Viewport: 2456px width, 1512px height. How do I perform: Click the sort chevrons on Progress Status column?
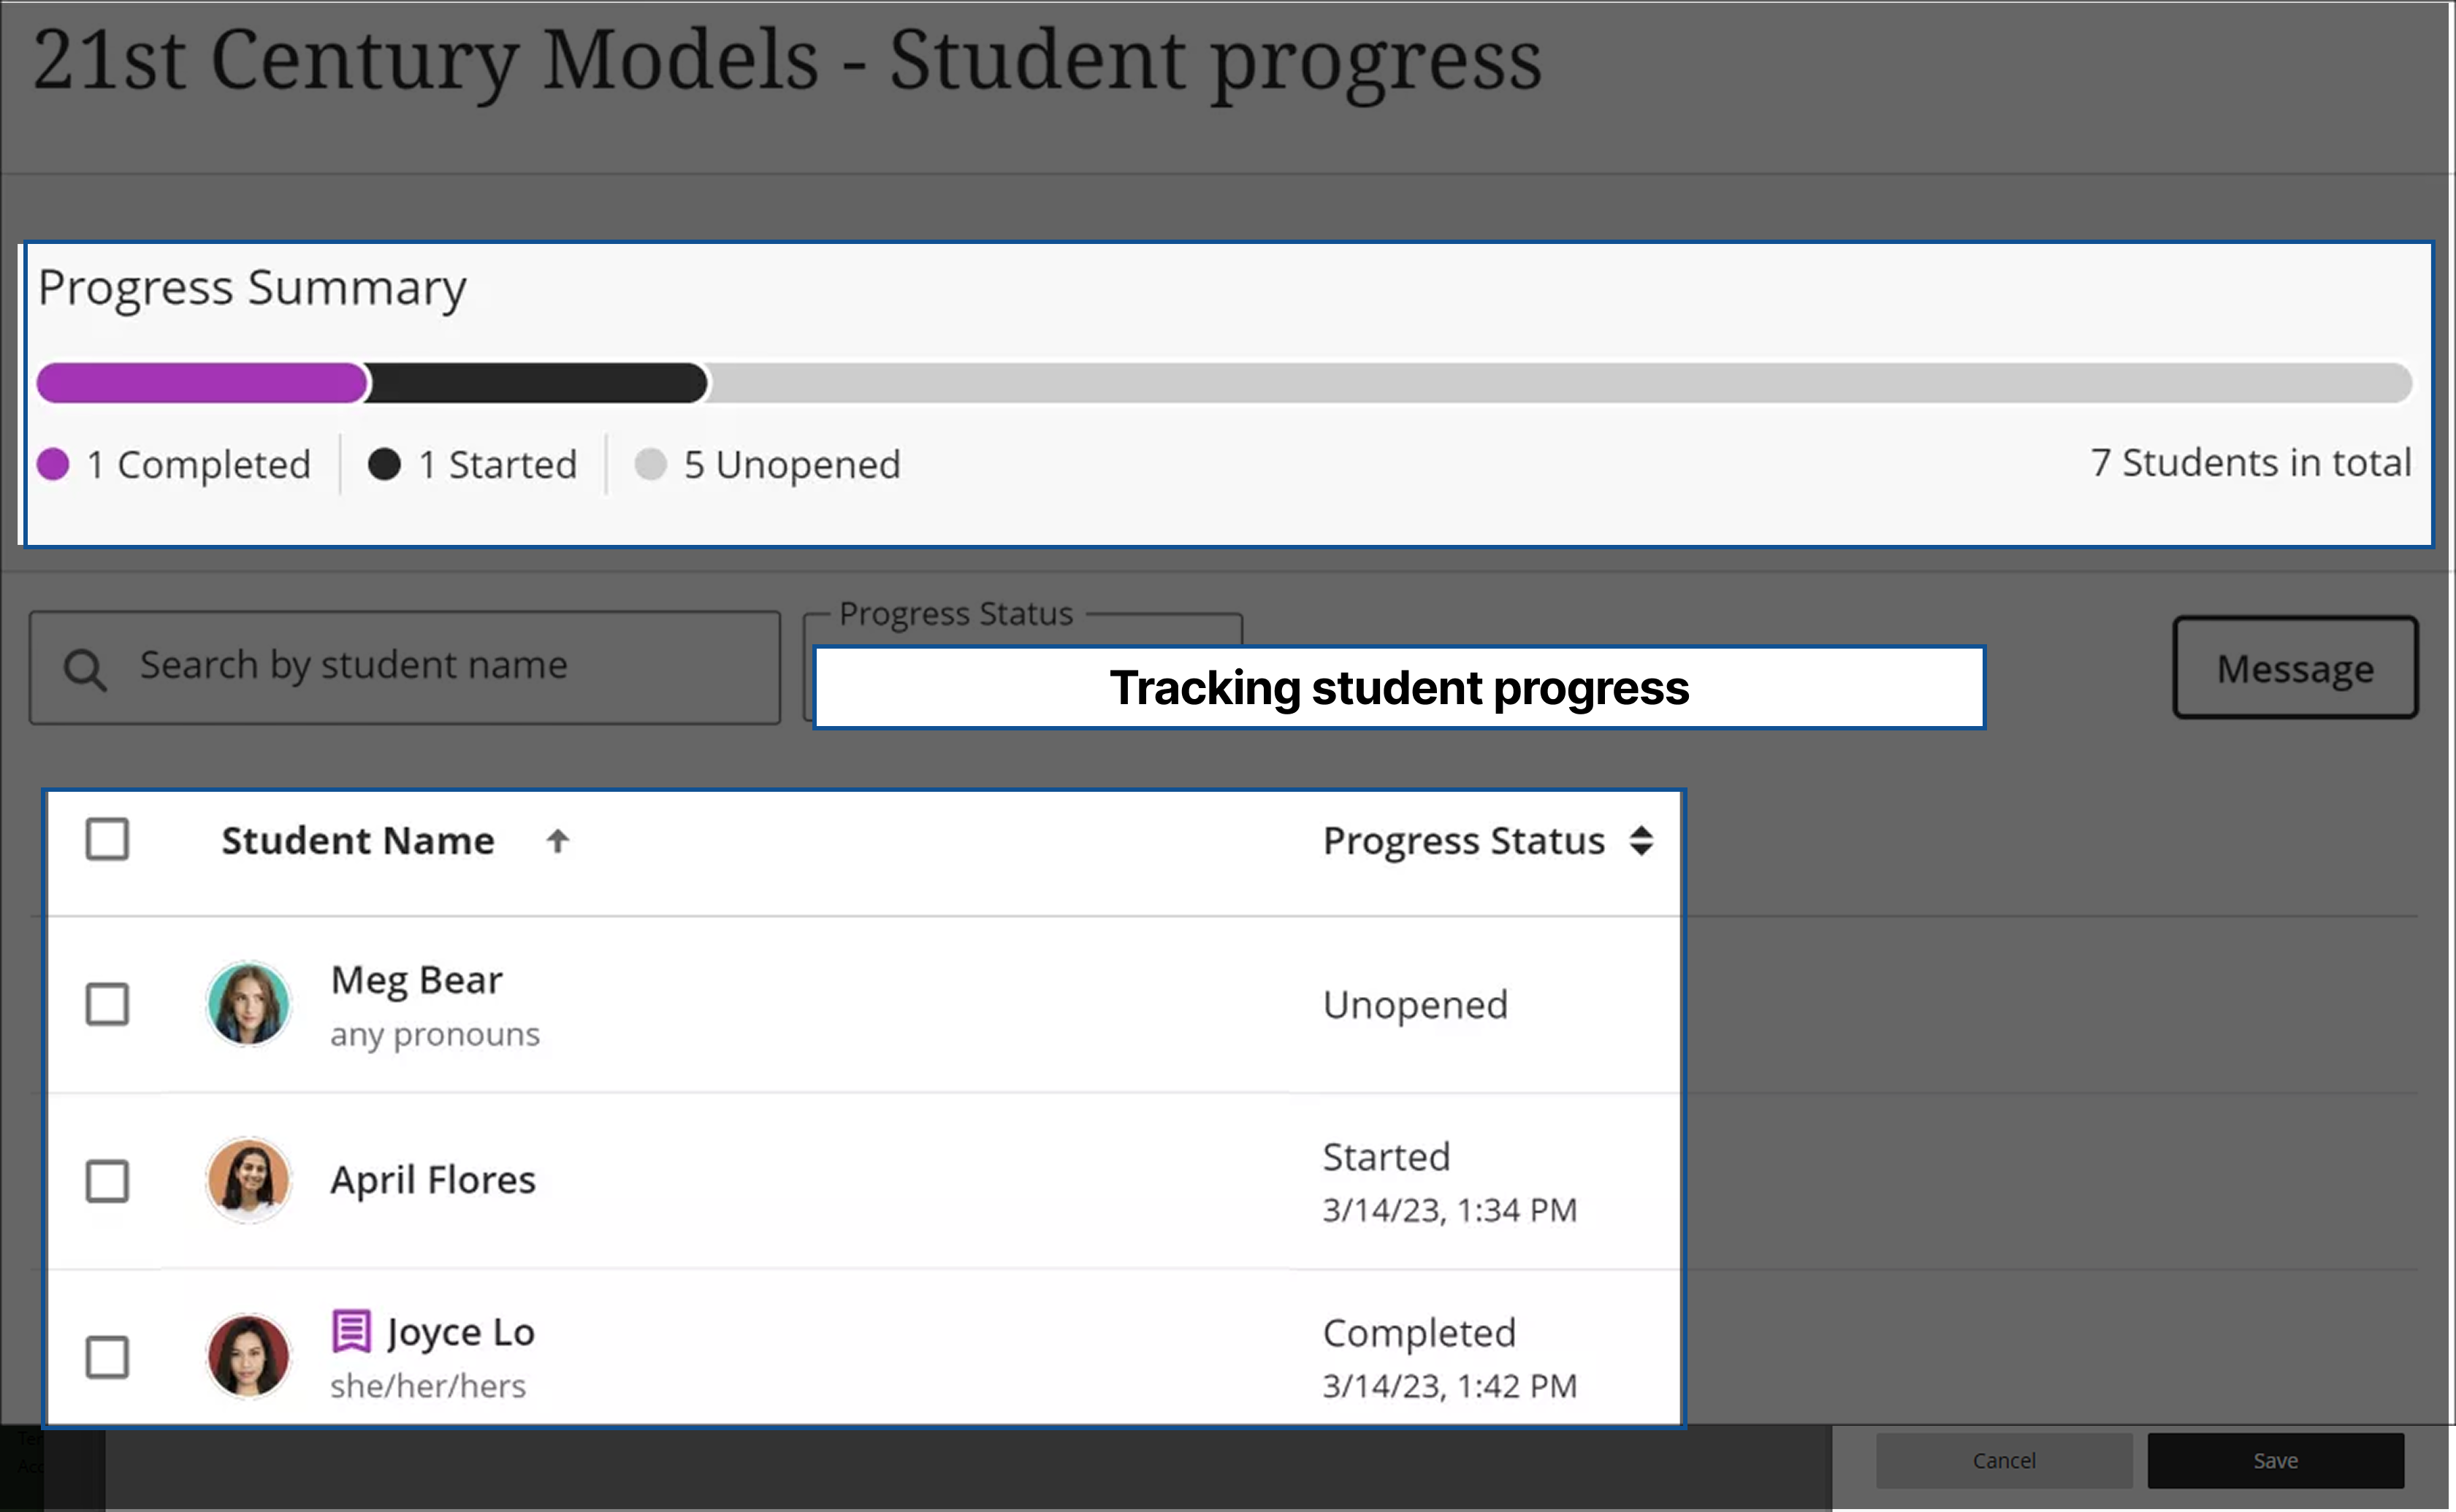pyautogui.click(x=1643, y=841)
